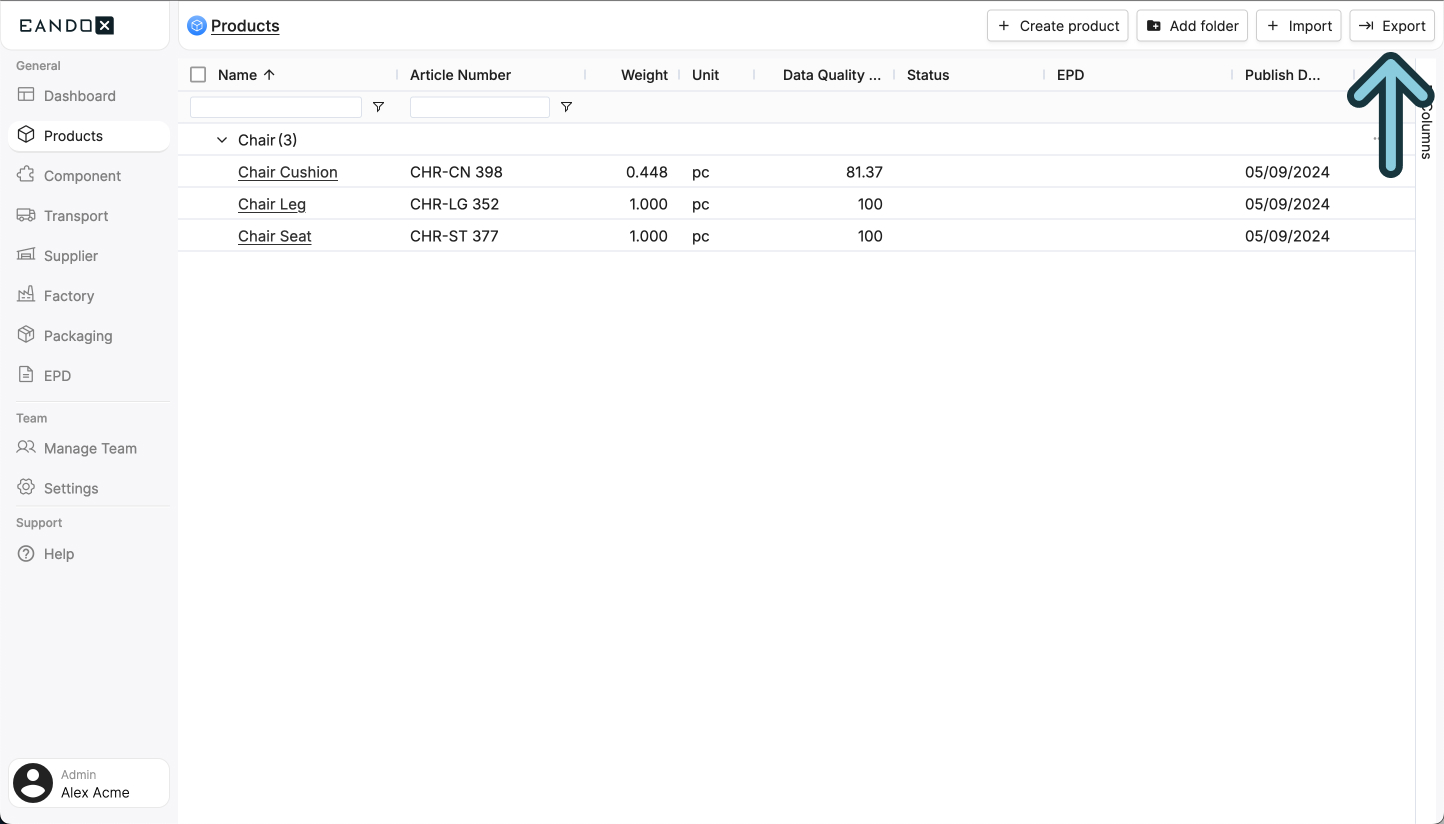The width and height of the screenshot is (1444, 824).
Task: Open the Dashboard from the sidebar
Action: [x=79, y=95]
